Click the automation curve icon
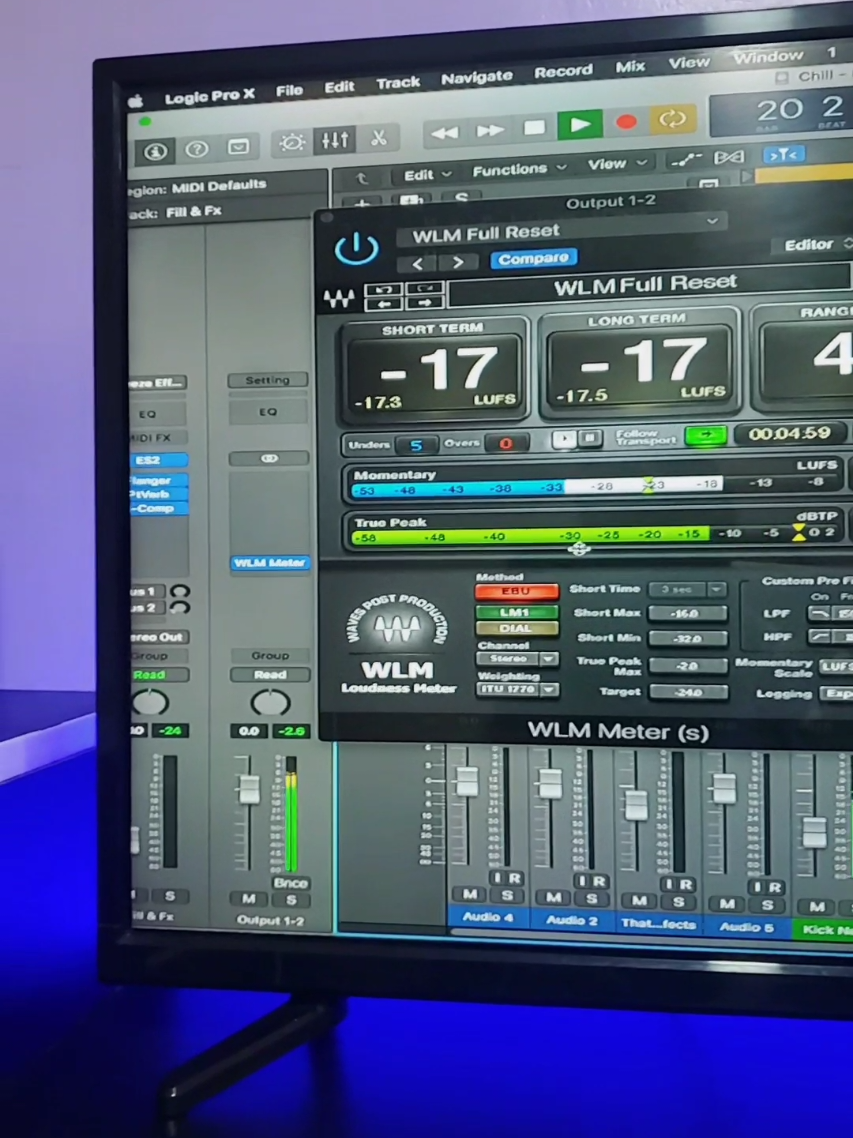This screenshot has height=1138, width=853. [x=685, y=160]
